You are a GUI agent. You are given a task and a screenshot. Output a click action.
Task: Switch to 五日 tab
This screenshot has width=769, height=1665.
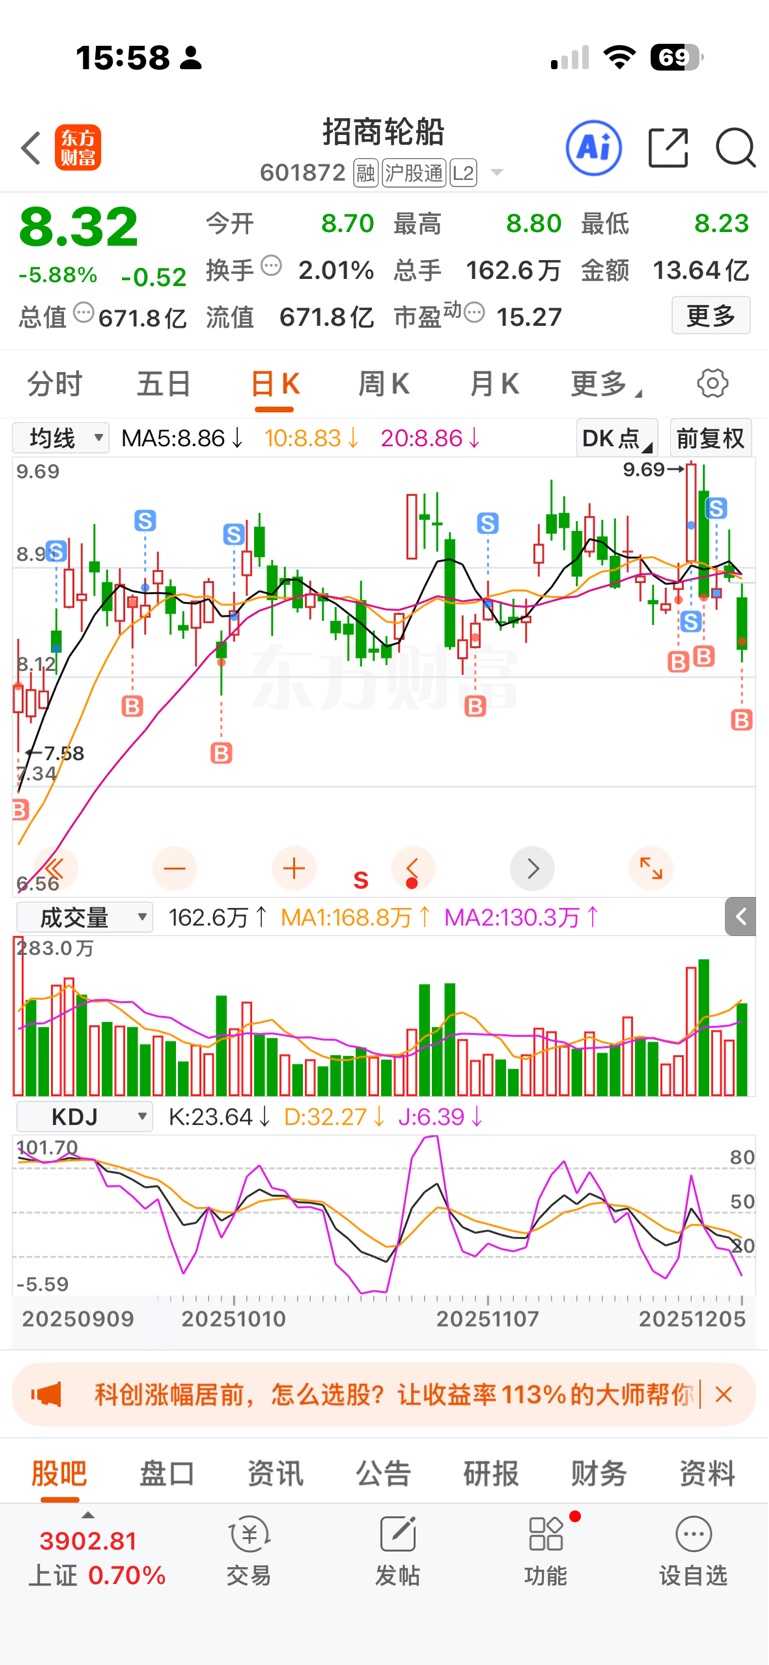click(x=164, y=384)
